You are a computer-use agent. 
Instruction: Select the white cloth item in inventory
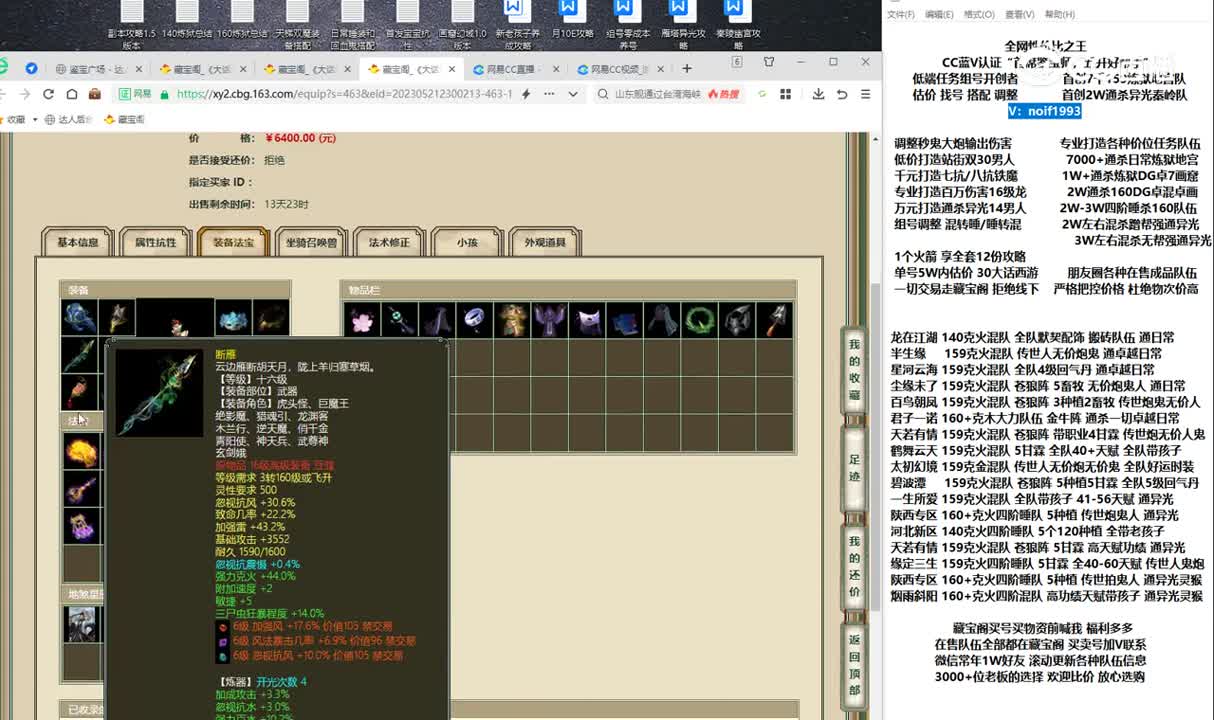[587, 320]
